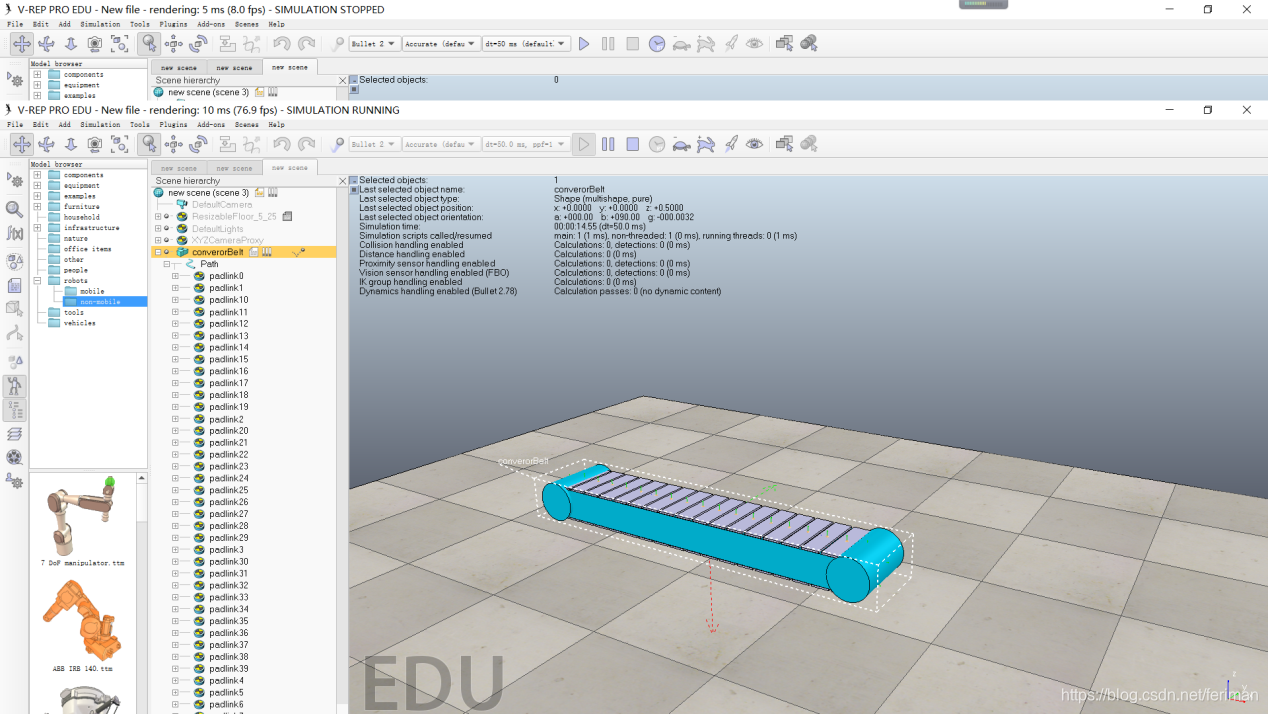Open dynamics settings icon beside Bullet dropdown
The height and width of the screenshot is (714, 1268).
(x=337, y=144)
